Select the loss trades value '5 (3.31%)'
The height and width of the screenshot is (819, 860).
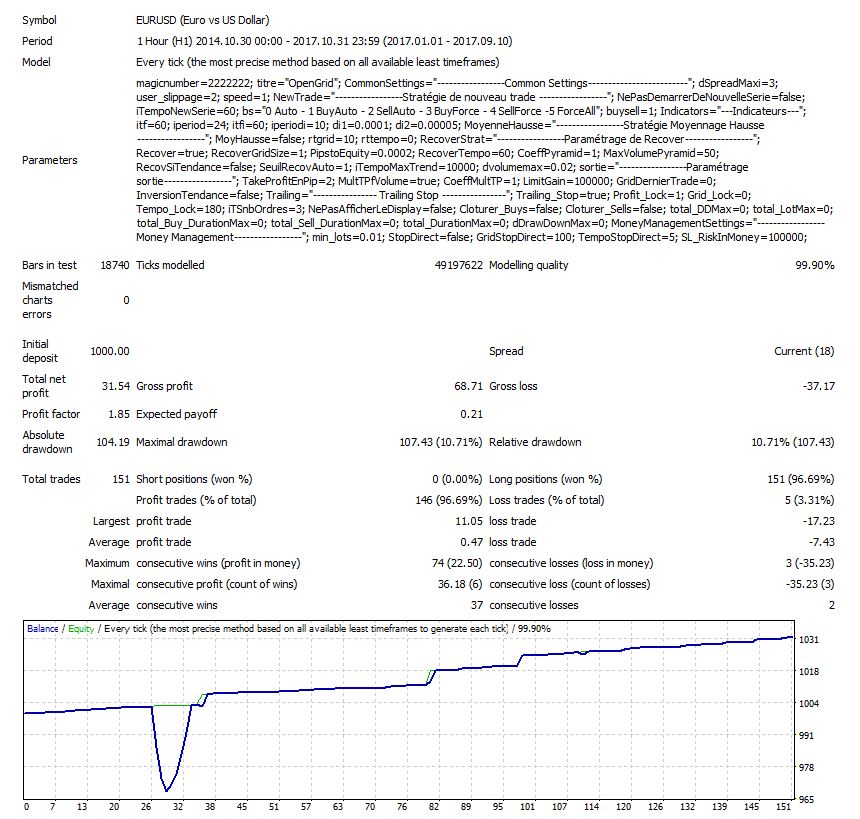[810, 500]
